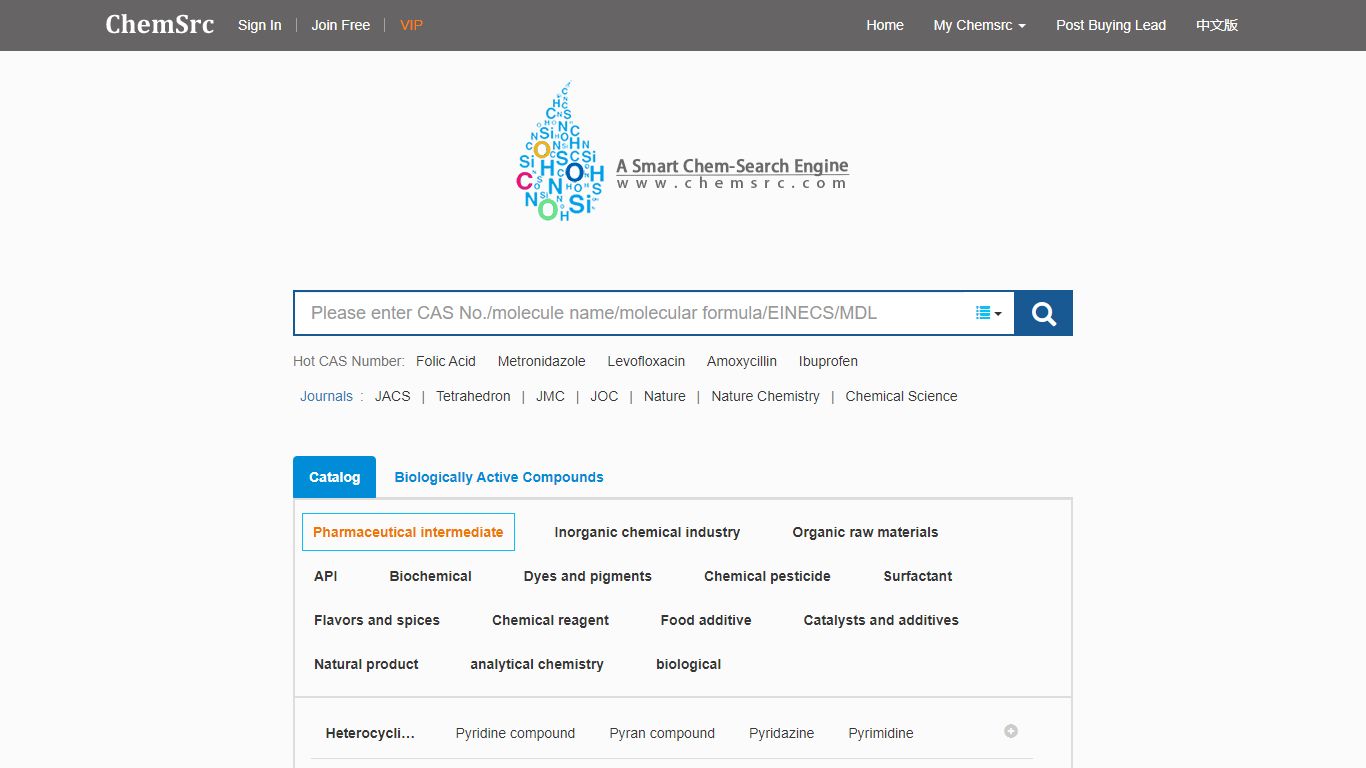The width and height of the screenshot is (1366, 768).
Task: Select hot CAS Folic Acid
Action: tap(446, 361)
